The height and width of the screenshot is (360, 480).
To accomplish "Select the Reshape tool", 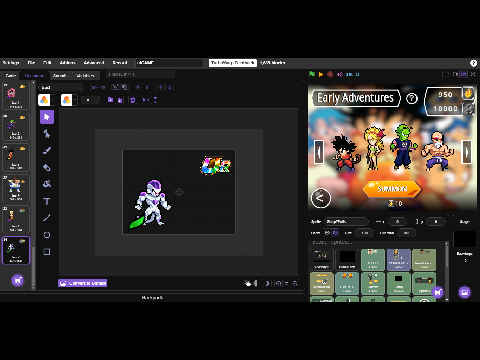I will (x=47, y=134).
